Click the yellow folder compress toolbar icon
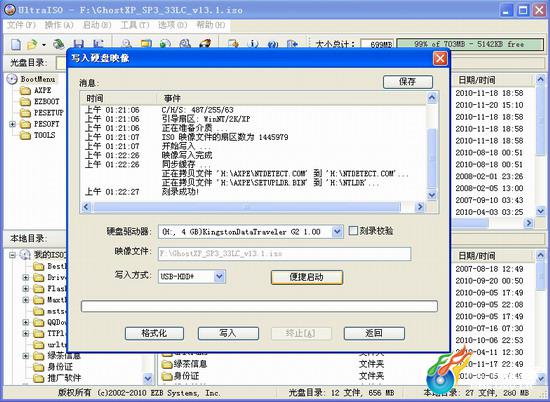 coord(146,44)
